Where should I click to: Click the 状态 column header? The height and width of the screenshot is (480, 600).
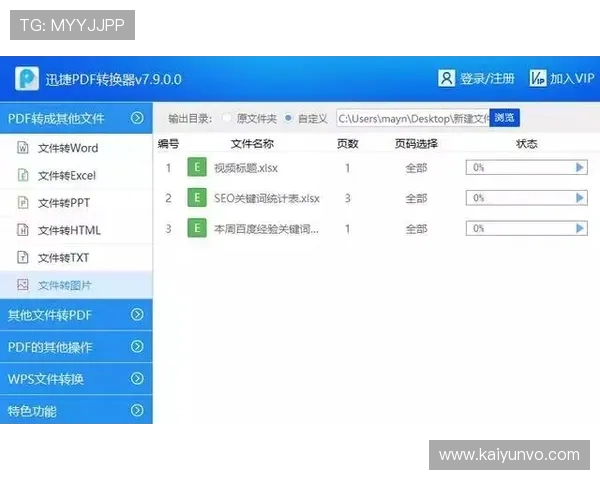tap(527, 144)
